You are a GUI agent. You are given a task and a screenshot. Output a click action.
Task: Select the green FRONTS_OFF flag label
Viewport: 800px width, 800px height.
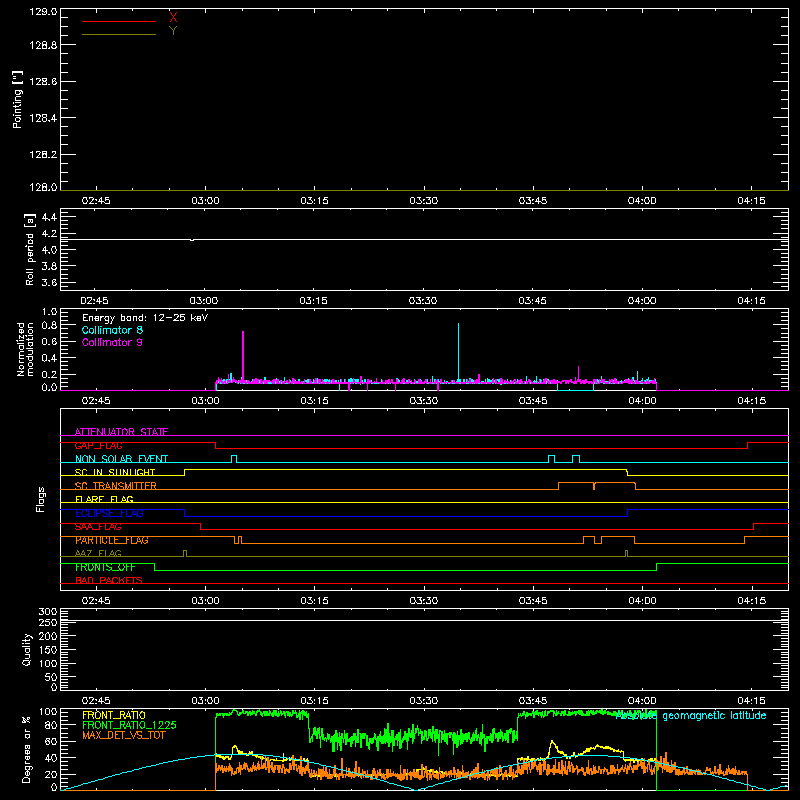tap(105, 567)
